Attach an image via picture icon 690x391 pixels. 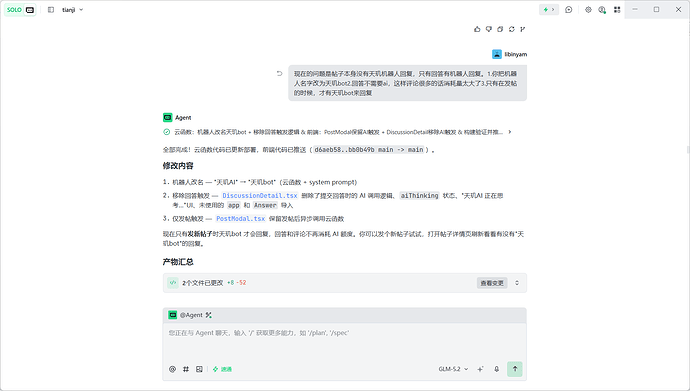(x=199, y=369)
